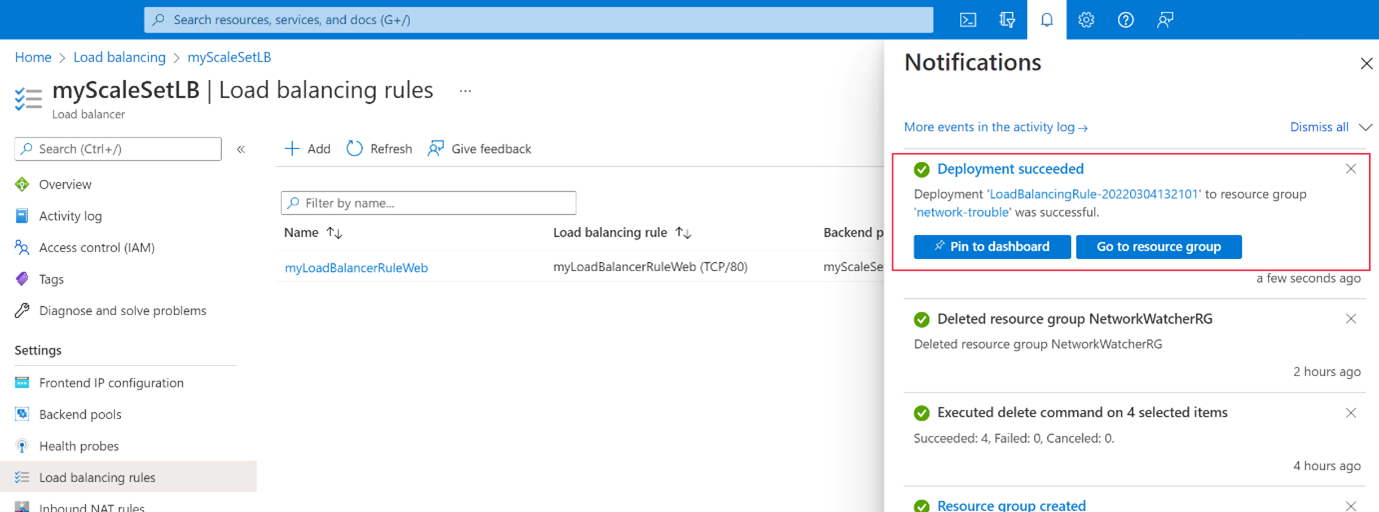Dismiss the Deployment succeeded notification
1379x512 pixels.
[1351, 169]
